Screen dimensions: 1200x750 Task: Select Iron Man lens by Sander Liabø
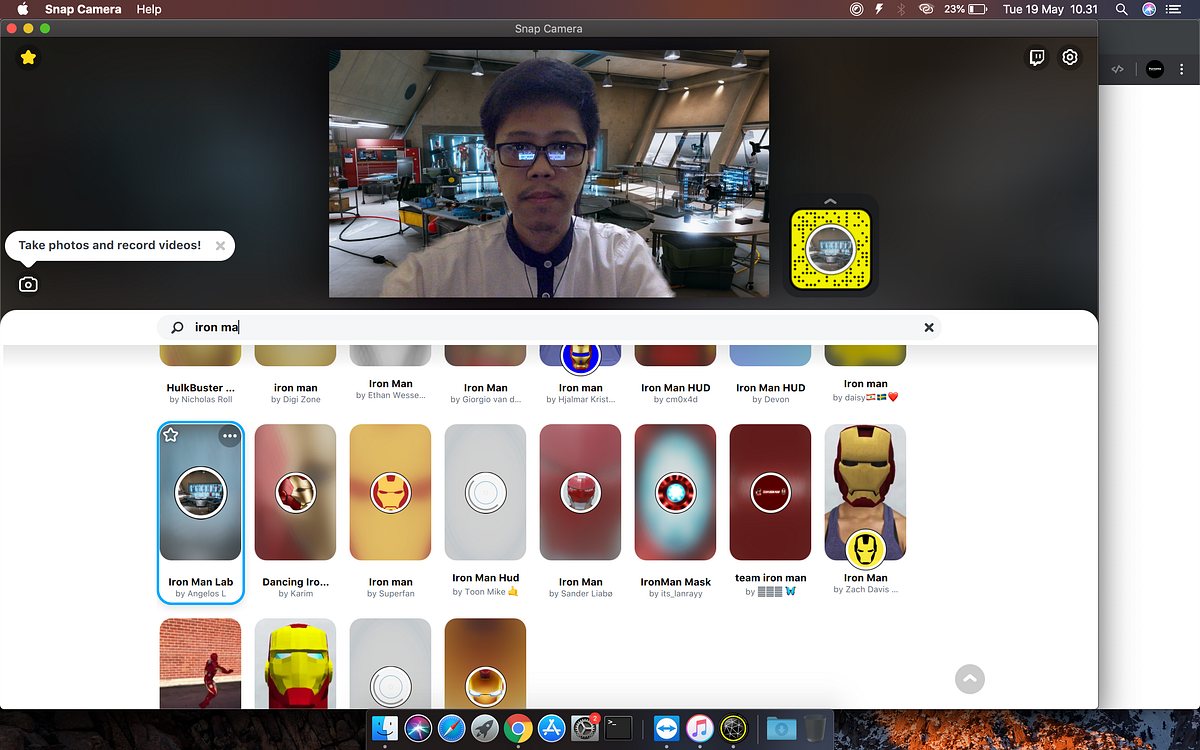click(581, 511)
